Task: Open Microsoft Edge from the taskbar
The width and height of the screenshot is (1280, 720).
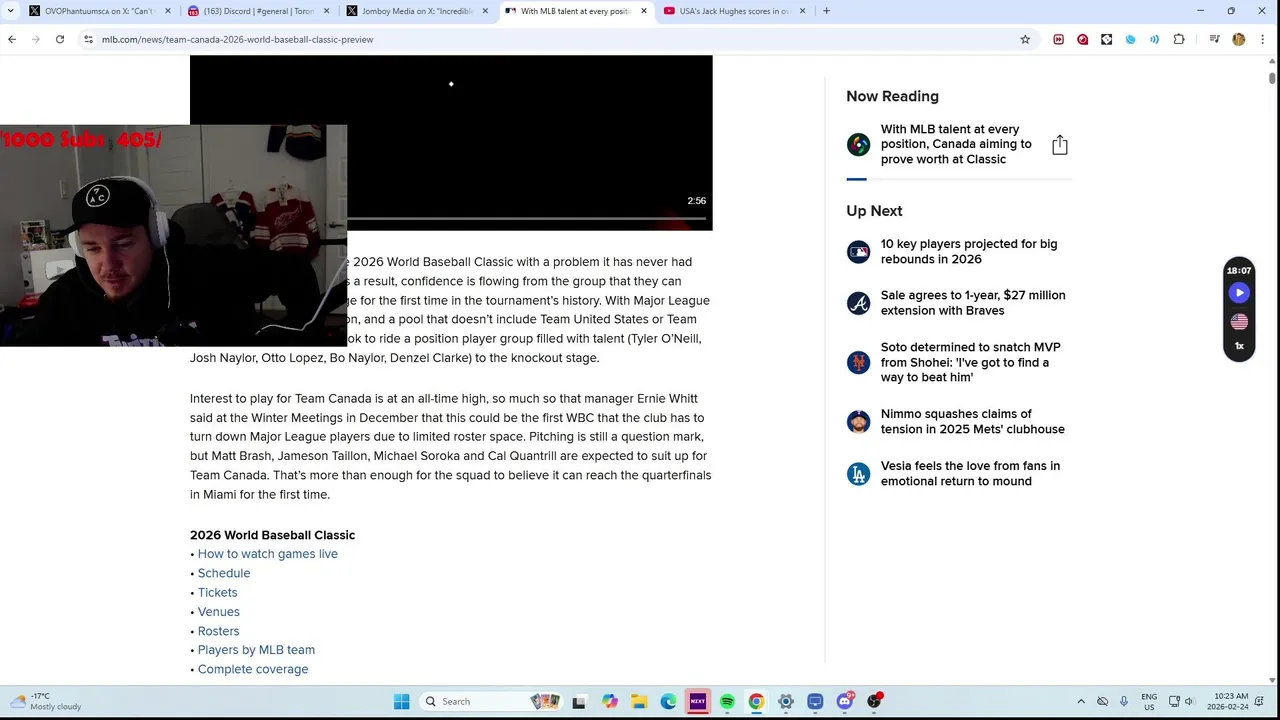Action: [668, 701]
